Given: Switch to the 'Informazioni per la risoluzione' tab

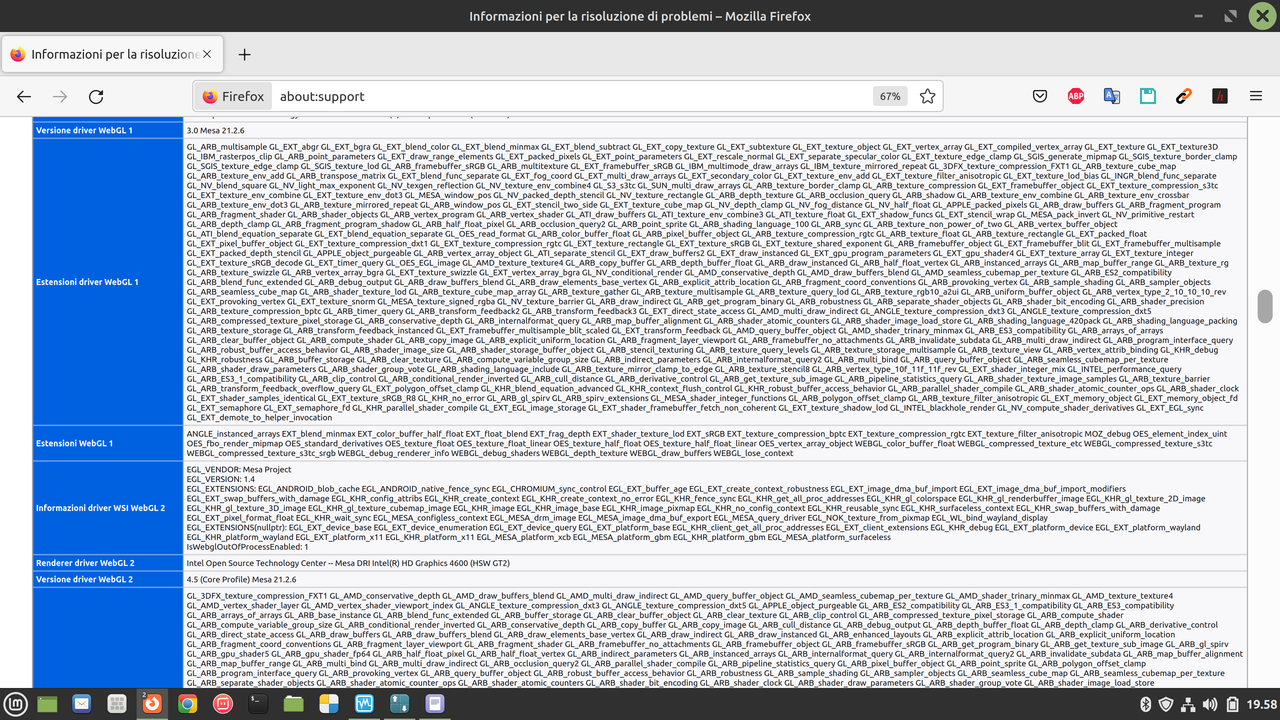Looking at the screenshot, I should [x=110, y=54].
